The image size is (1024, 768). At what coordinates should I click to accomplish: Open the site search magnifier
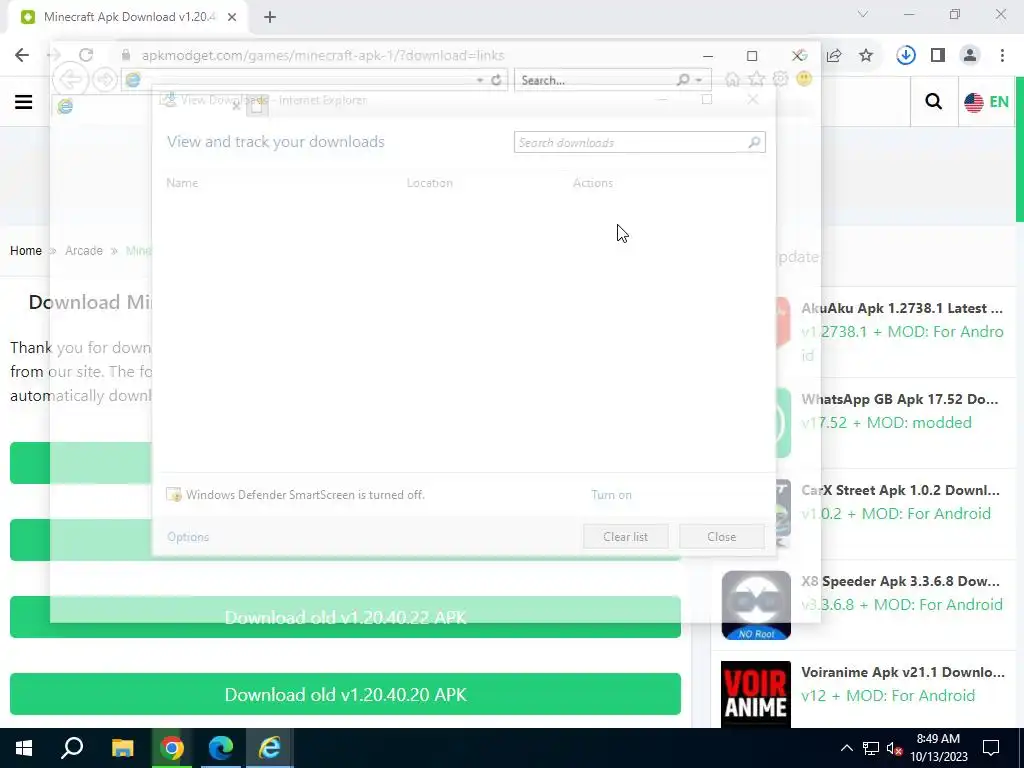tap(934, 101)
